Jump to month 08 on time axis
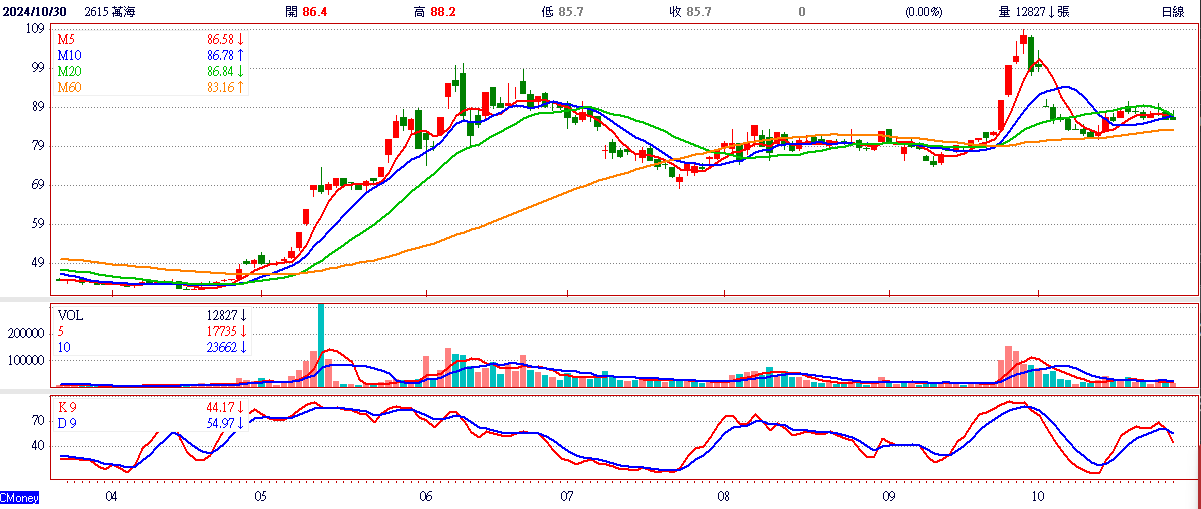The image size is (1201, 509). coord(723,495)
